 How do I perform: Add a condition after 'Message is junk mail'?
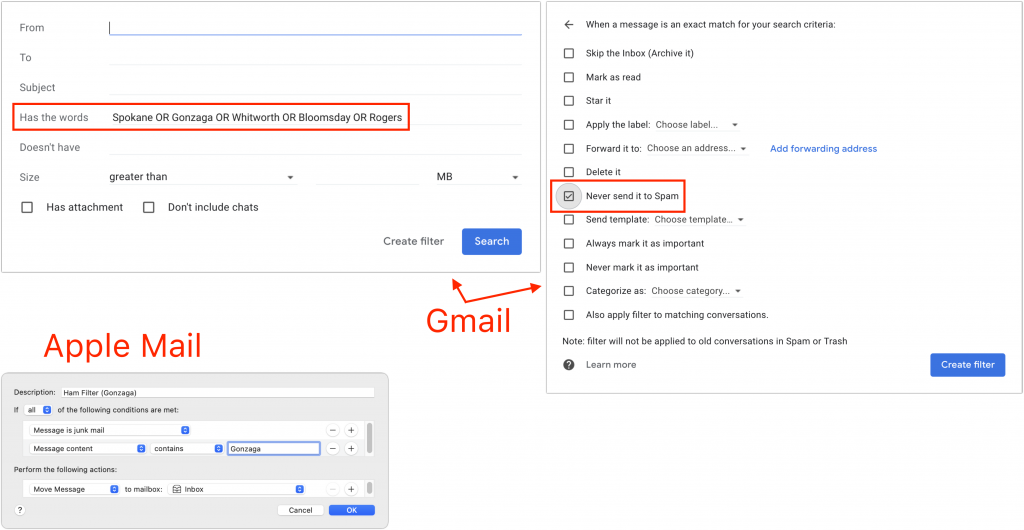tap(351, 430)
